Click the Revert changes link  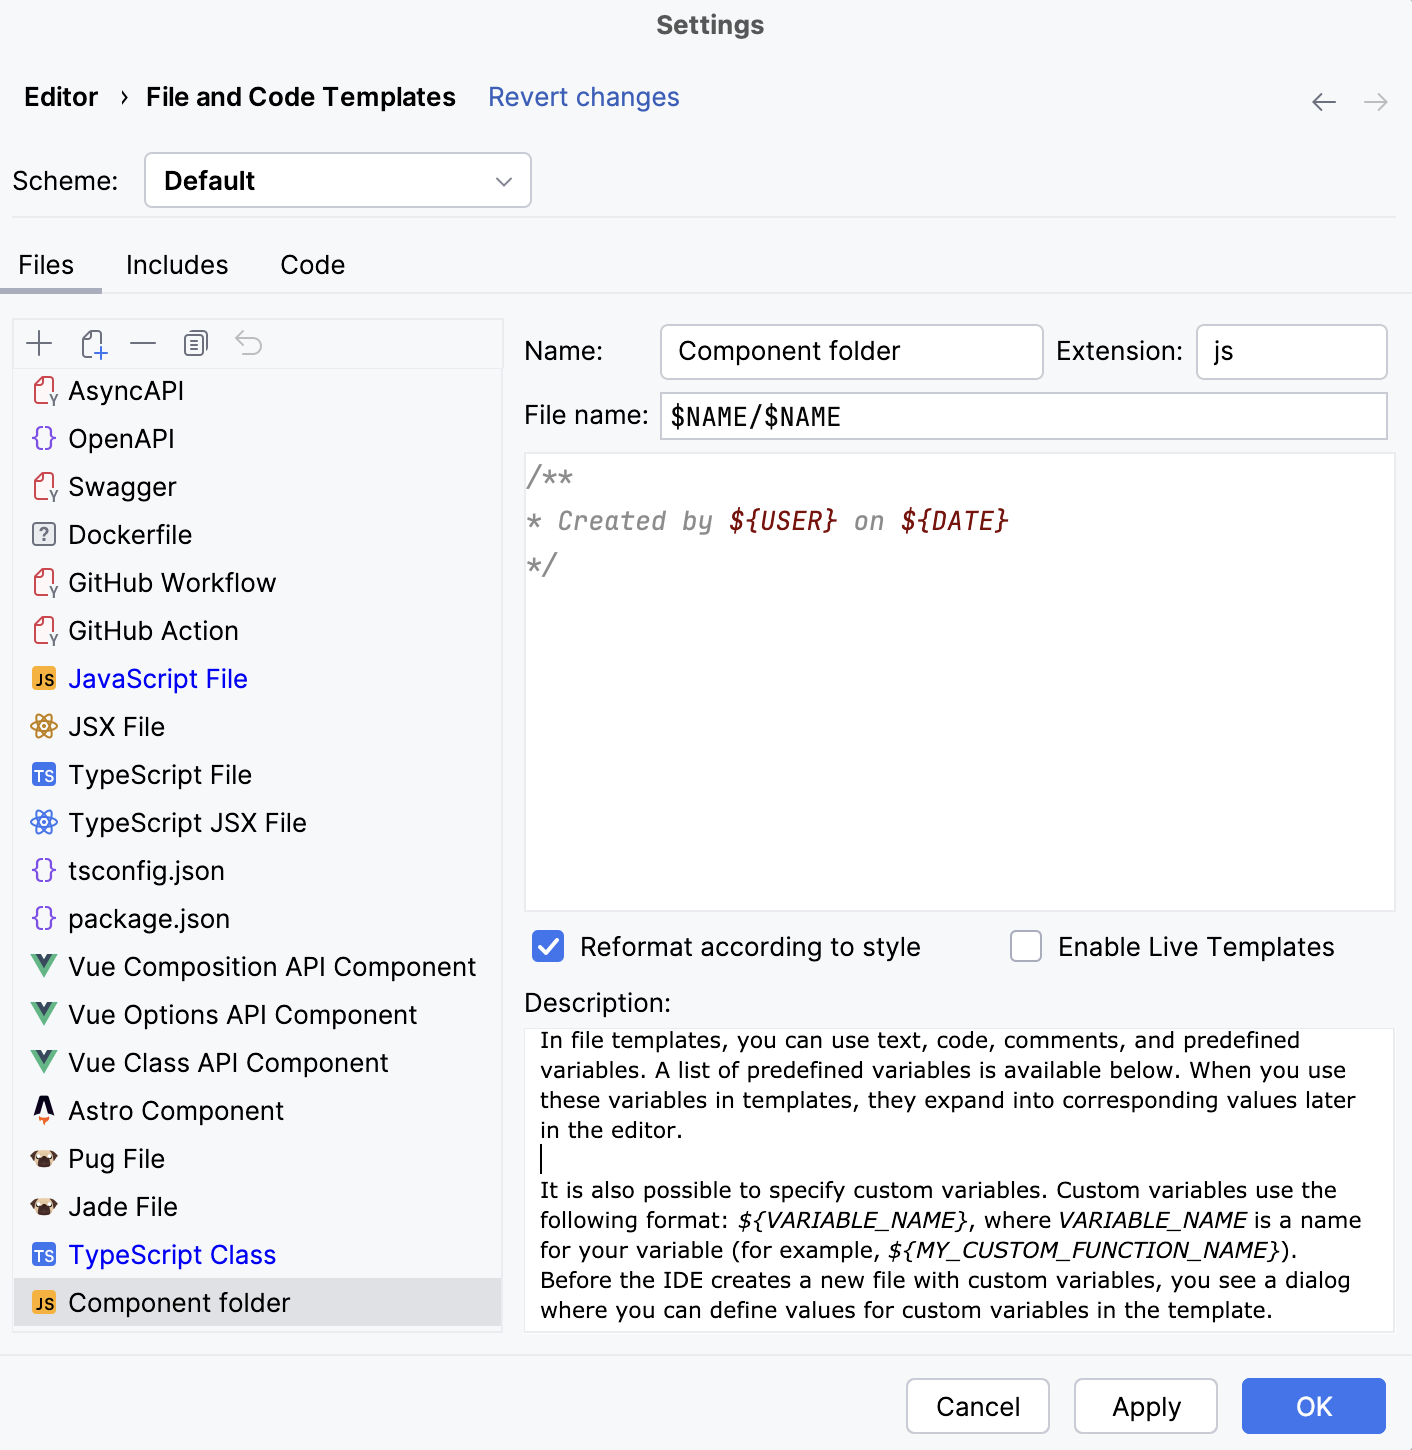click(x=583, y=96)
